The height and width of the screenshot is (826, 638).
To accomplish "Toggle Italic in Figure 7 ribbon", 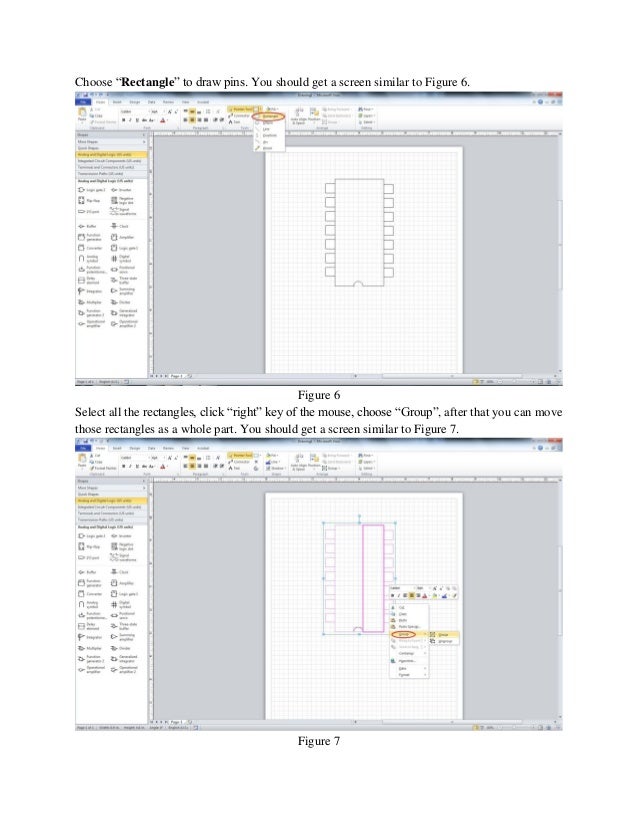I will [x=130, y=467].
